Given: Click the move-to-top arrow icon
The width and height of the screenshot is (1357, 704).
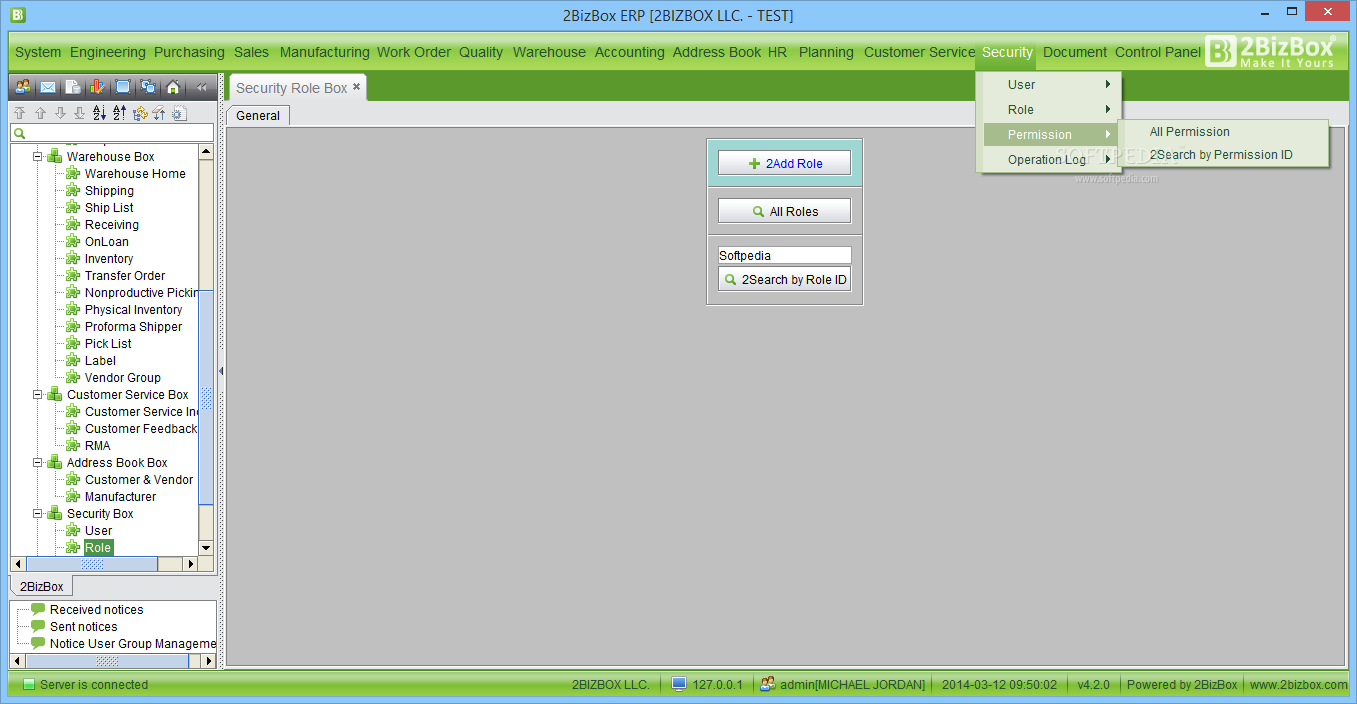Looking at the screenshot, I should [20, 113].
